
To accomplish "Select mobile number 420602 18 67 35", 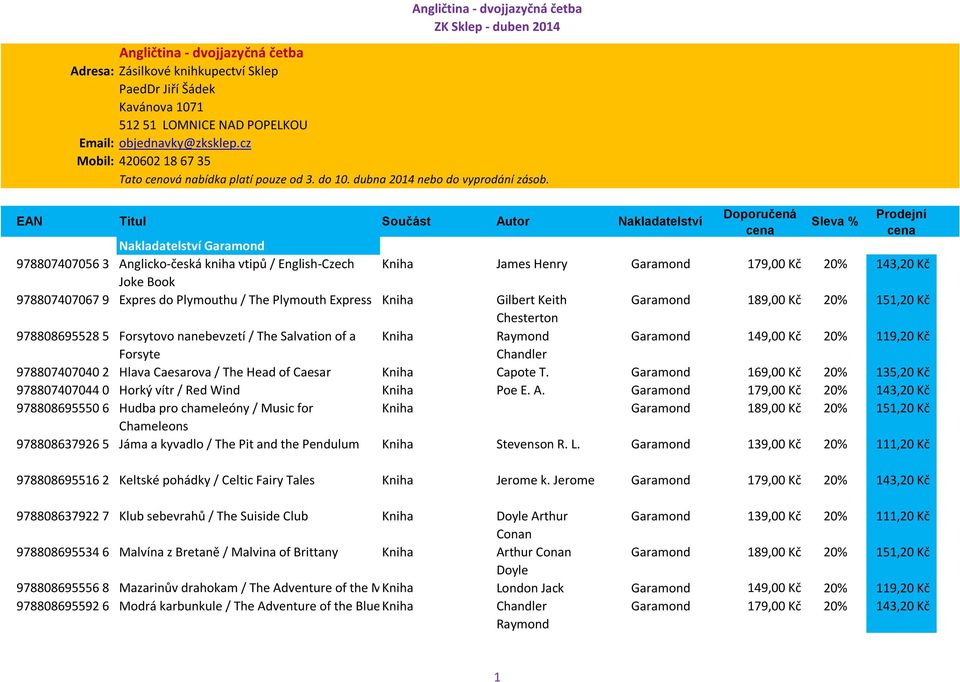I will [165, 162].
